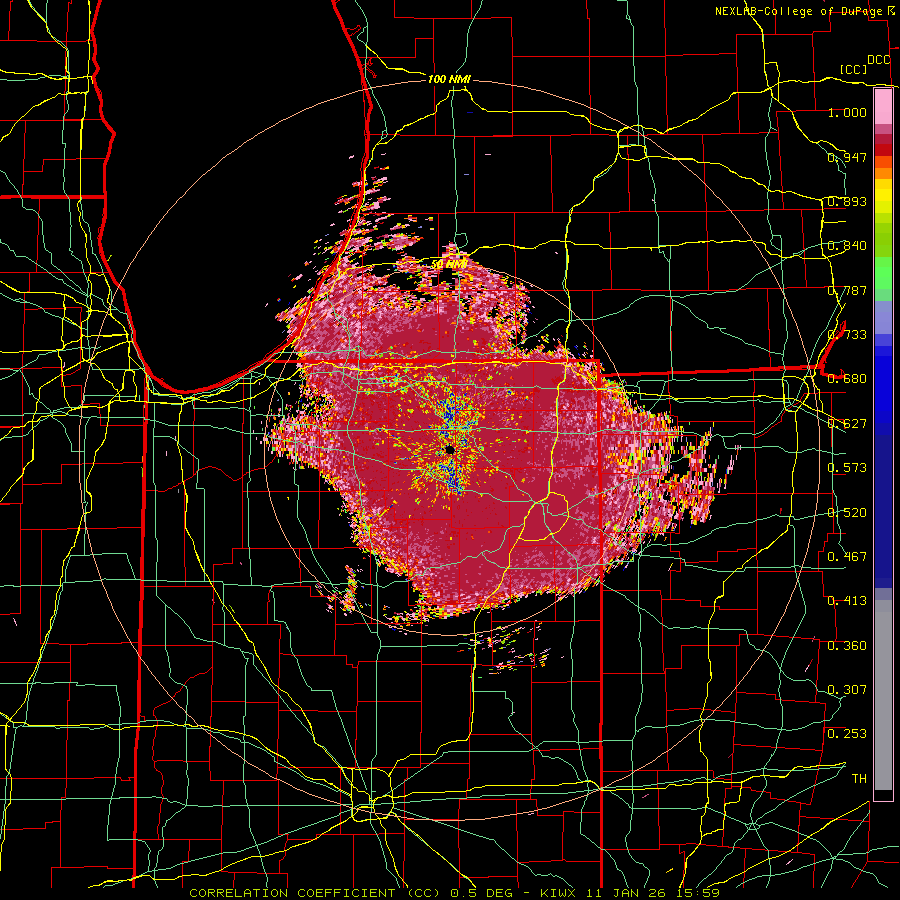This screenshot has width=900, height=900.
Task: Click the 0.627 scale value
Action: click(847, 424)
